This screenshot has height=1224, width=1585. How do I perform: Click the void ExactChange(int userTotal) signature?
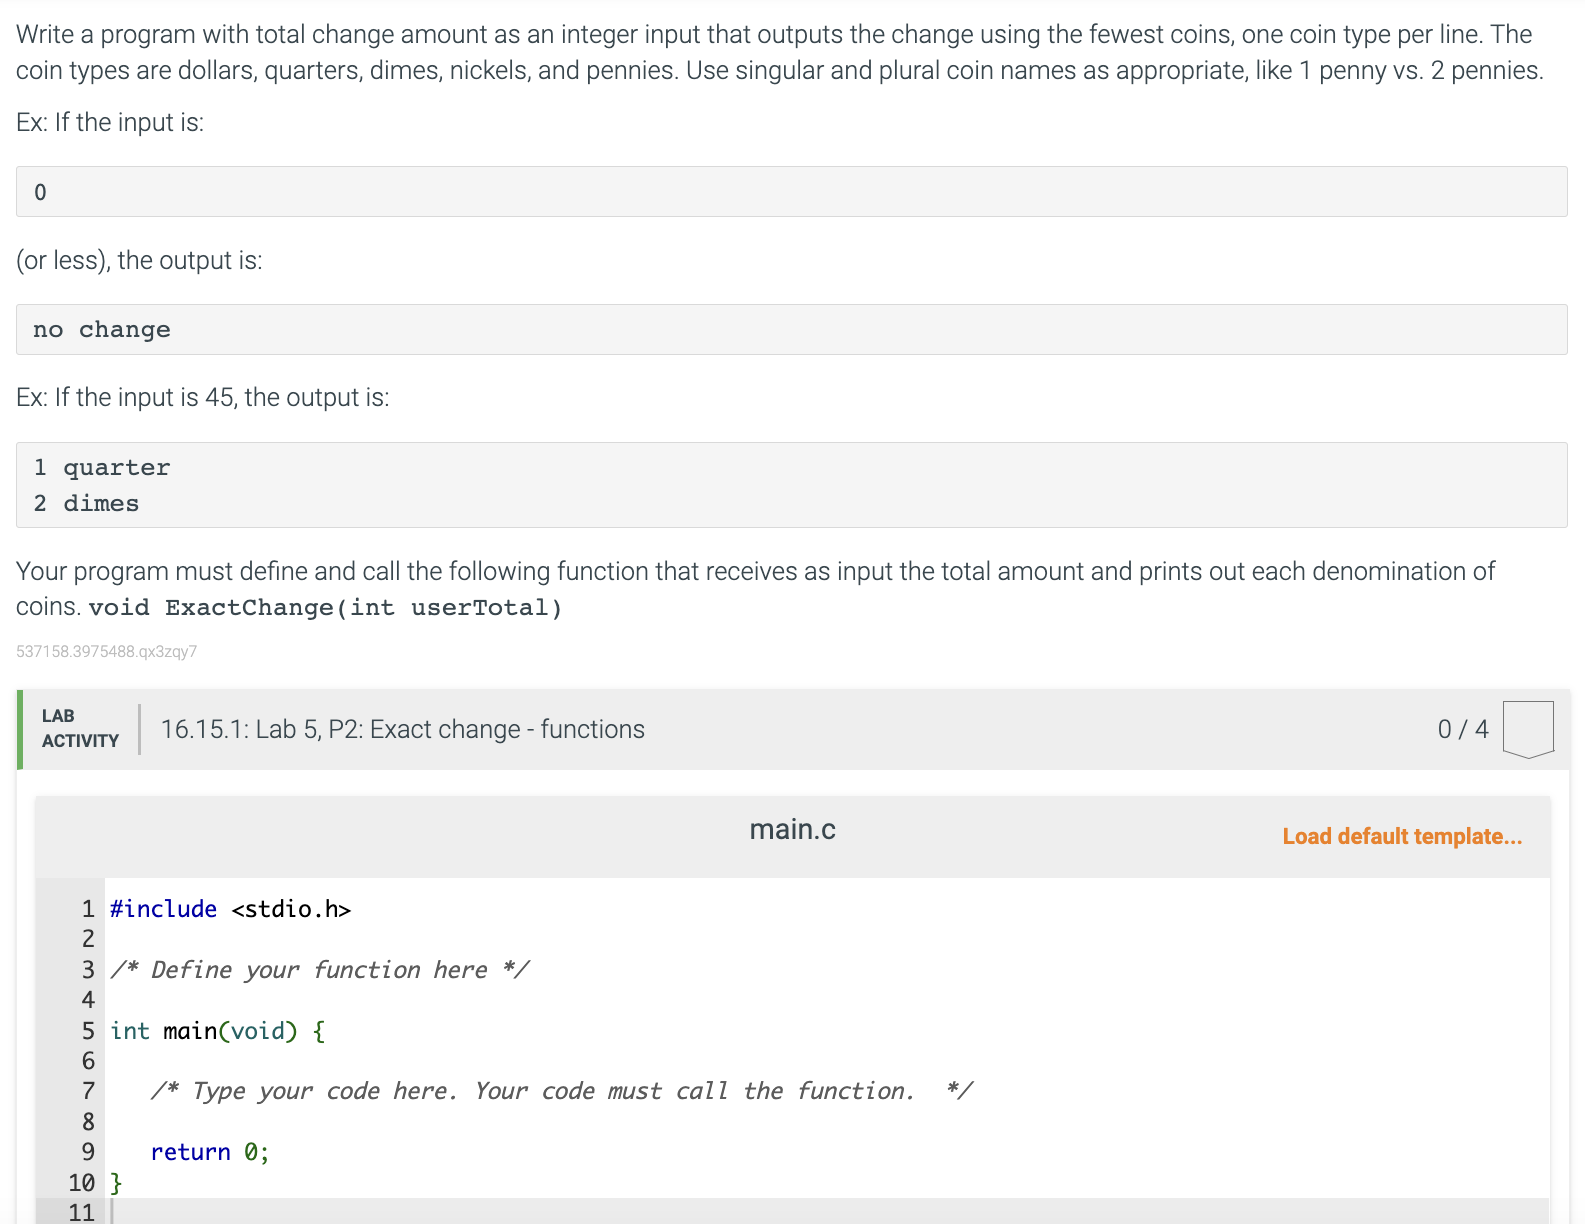[325, 608]
